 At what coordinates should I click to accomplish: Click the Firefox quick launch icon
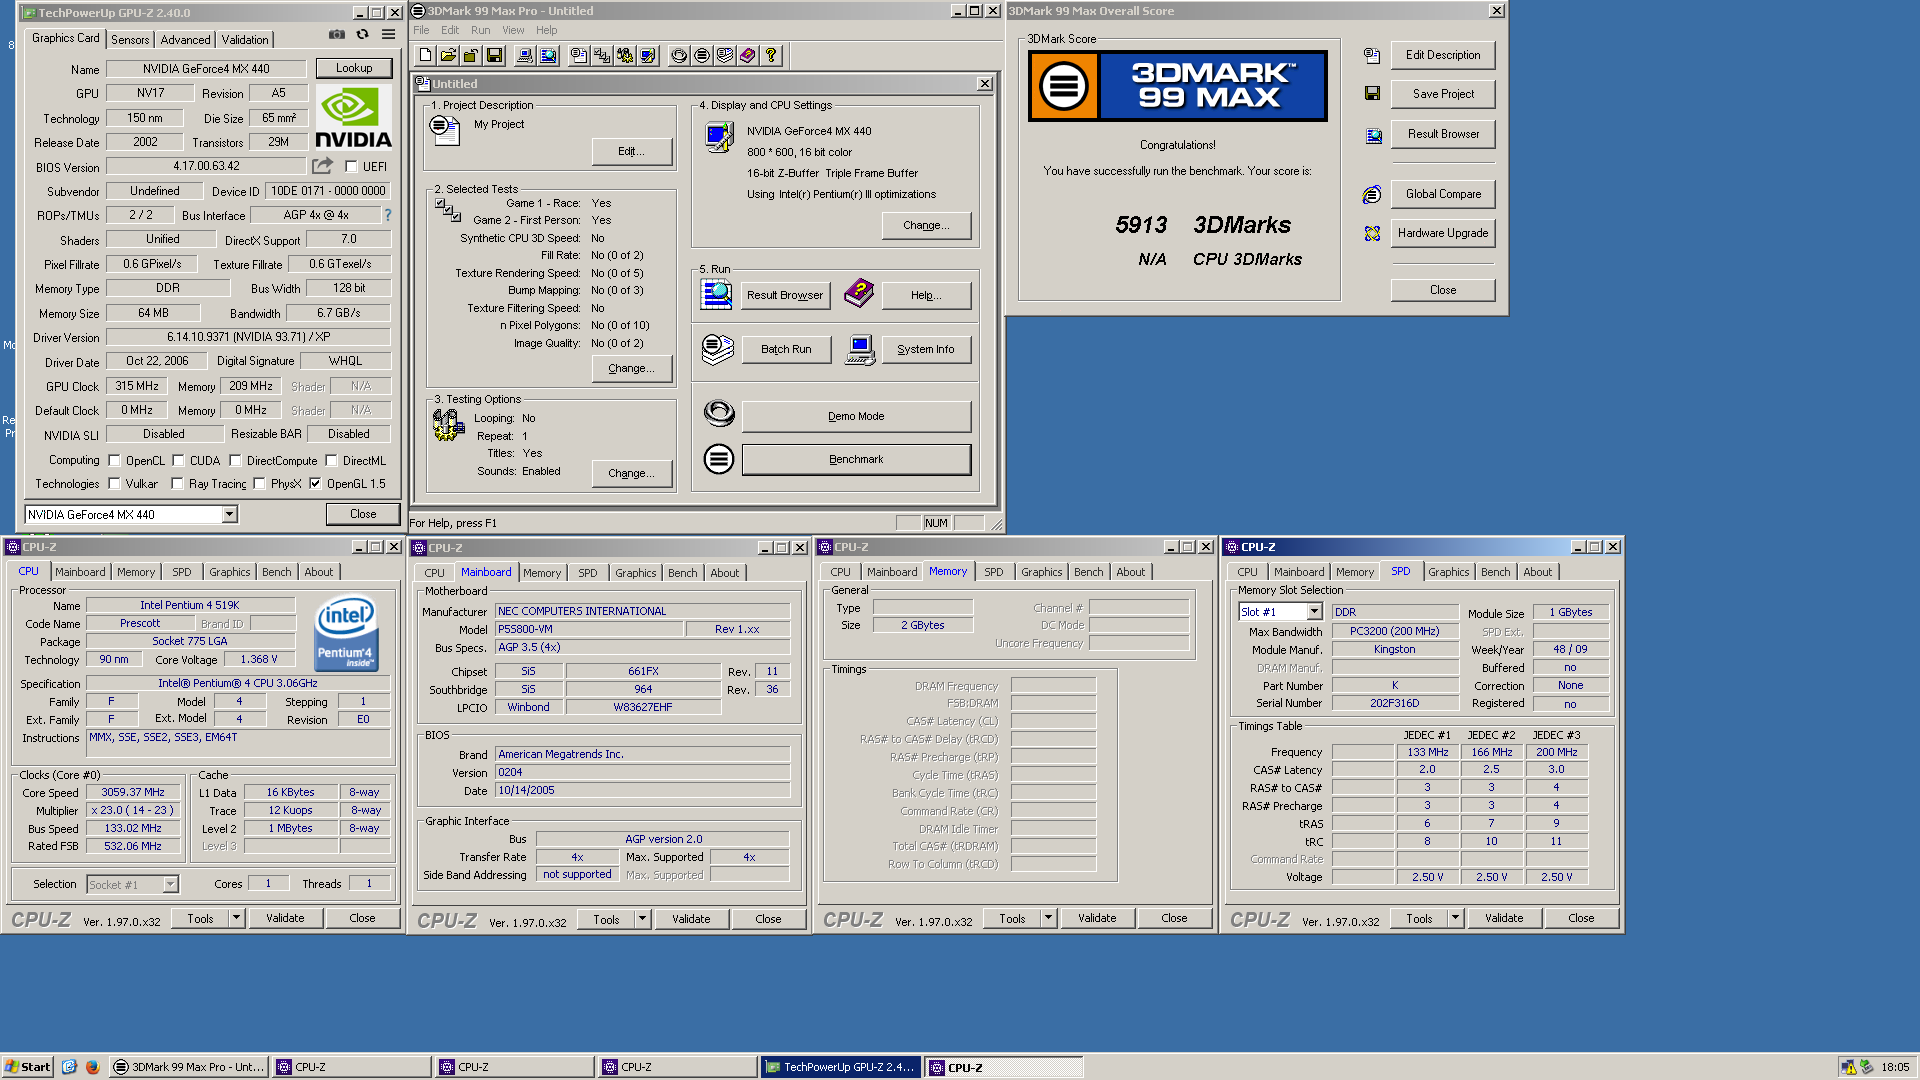[x=92, y=1067]
